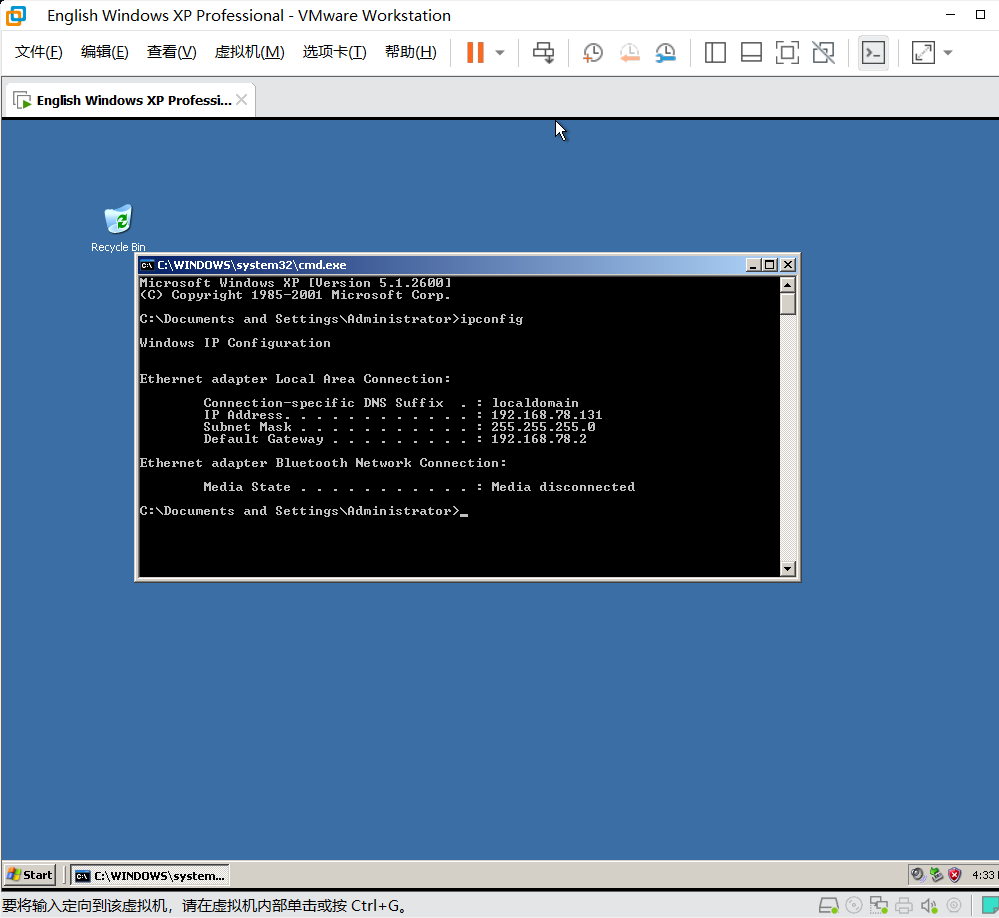
Task: Click the localdomain DNS suffix value
Action: 535,403
